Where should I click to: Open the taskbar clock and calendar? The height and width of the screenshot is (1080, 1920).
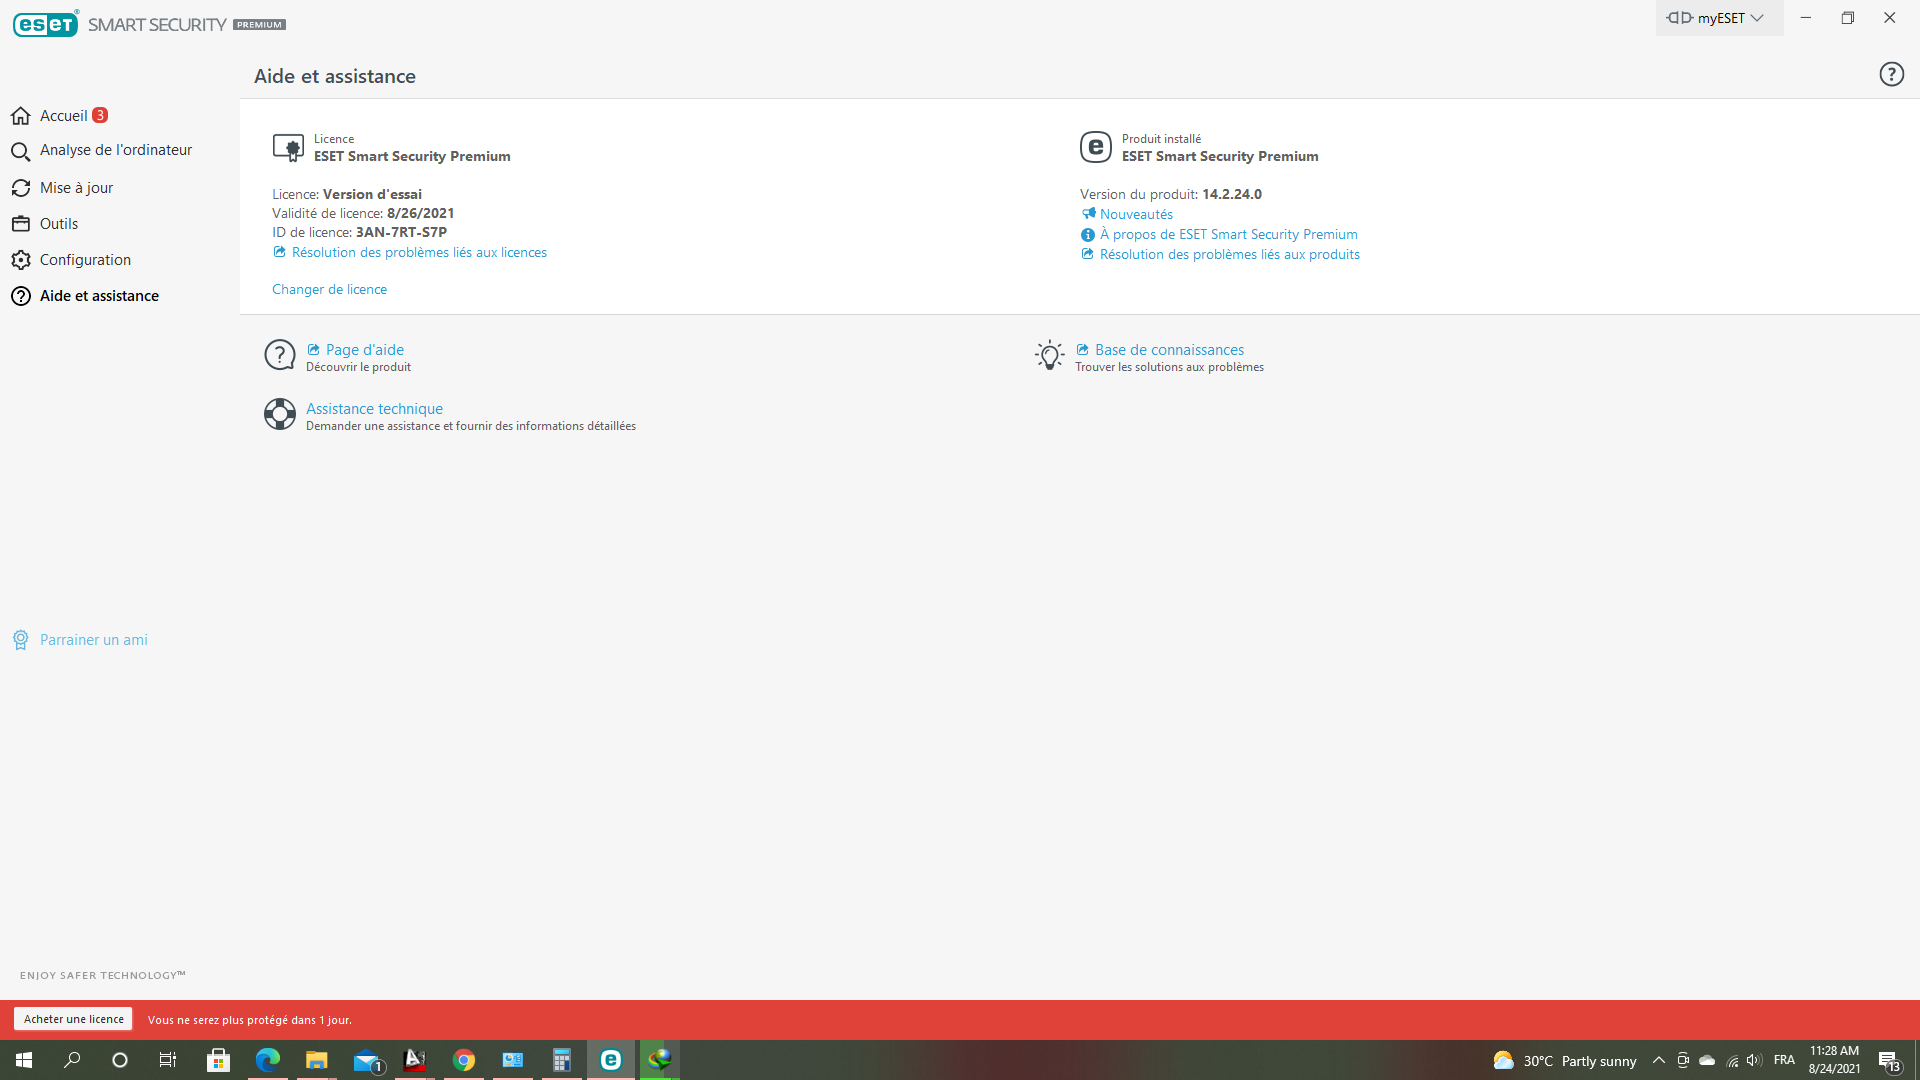(1834, 1060)
